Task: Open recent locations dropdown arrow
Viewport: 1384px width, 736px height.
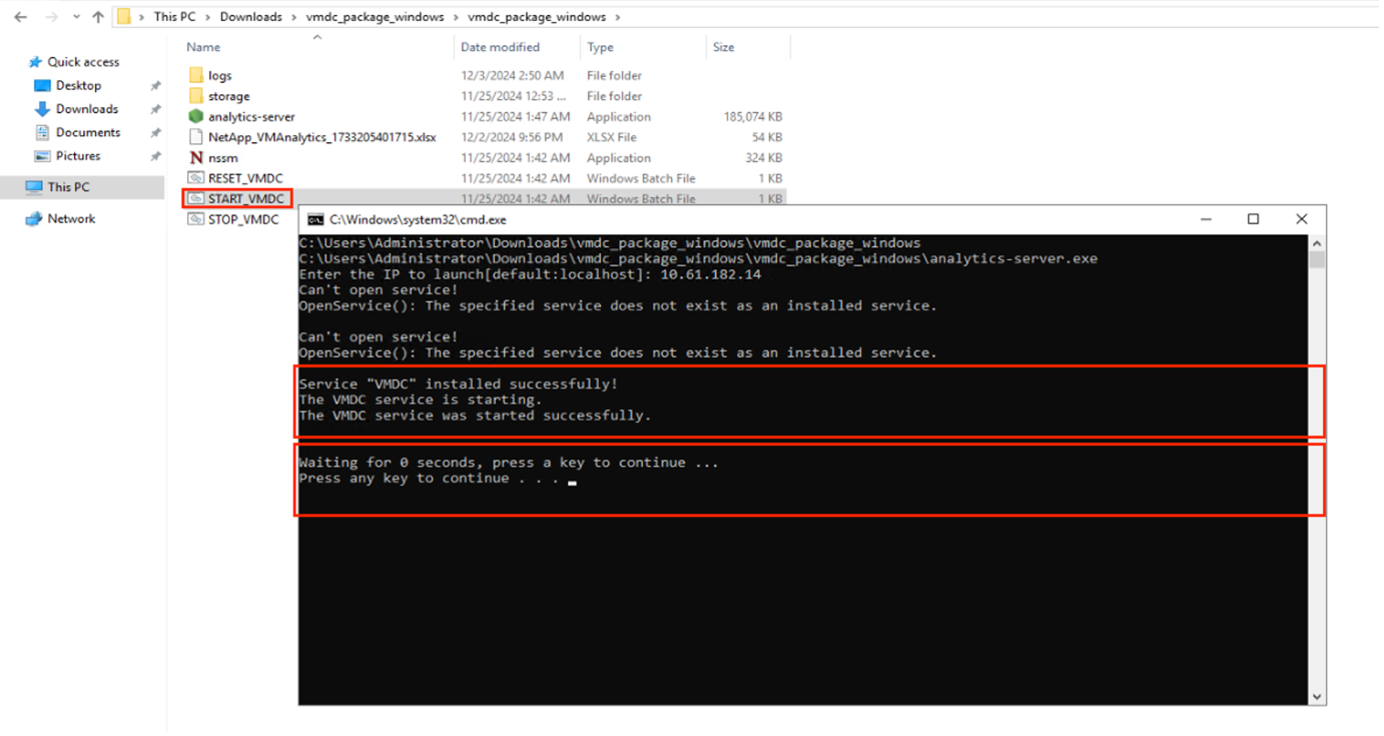Action: click(x=76, y=17)
